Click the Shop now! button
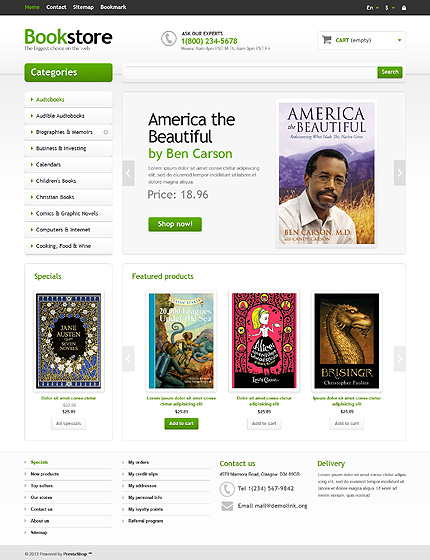This screenshot has height=560, width=430. click(x=175, y=224)
